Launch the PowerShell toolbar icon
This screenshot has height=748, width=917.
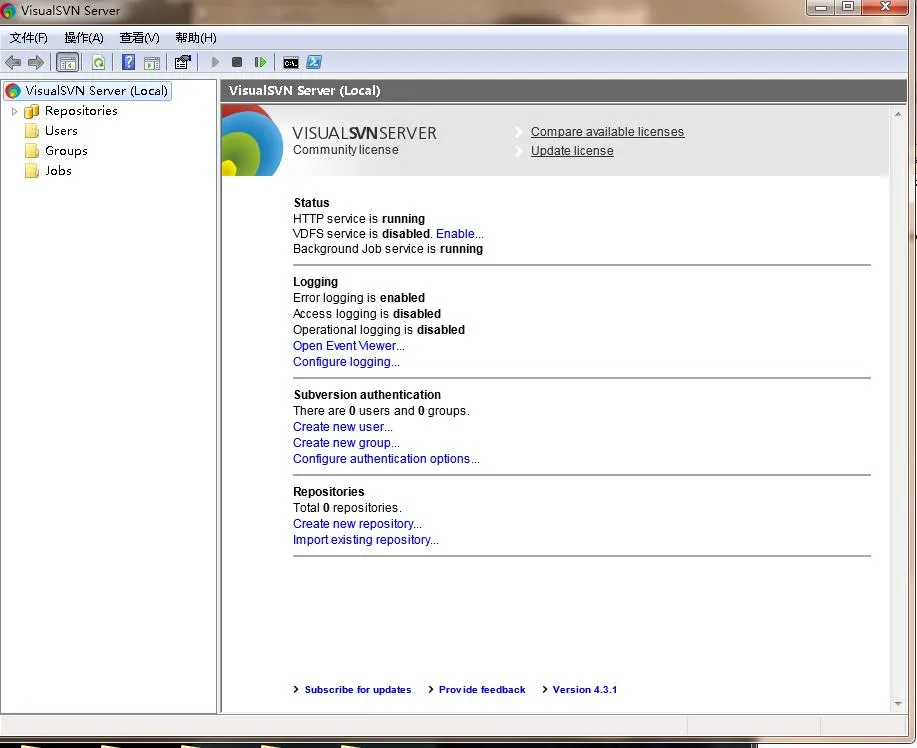click(x=314, y=62)
